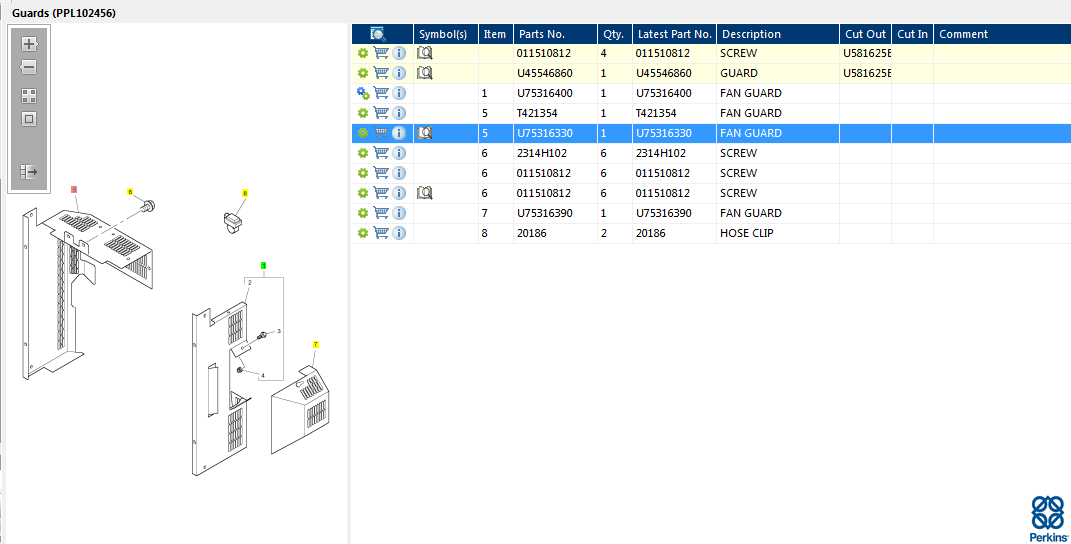
Task: Click part number 2314H102 cell
Action: click(x=555, y=153)
